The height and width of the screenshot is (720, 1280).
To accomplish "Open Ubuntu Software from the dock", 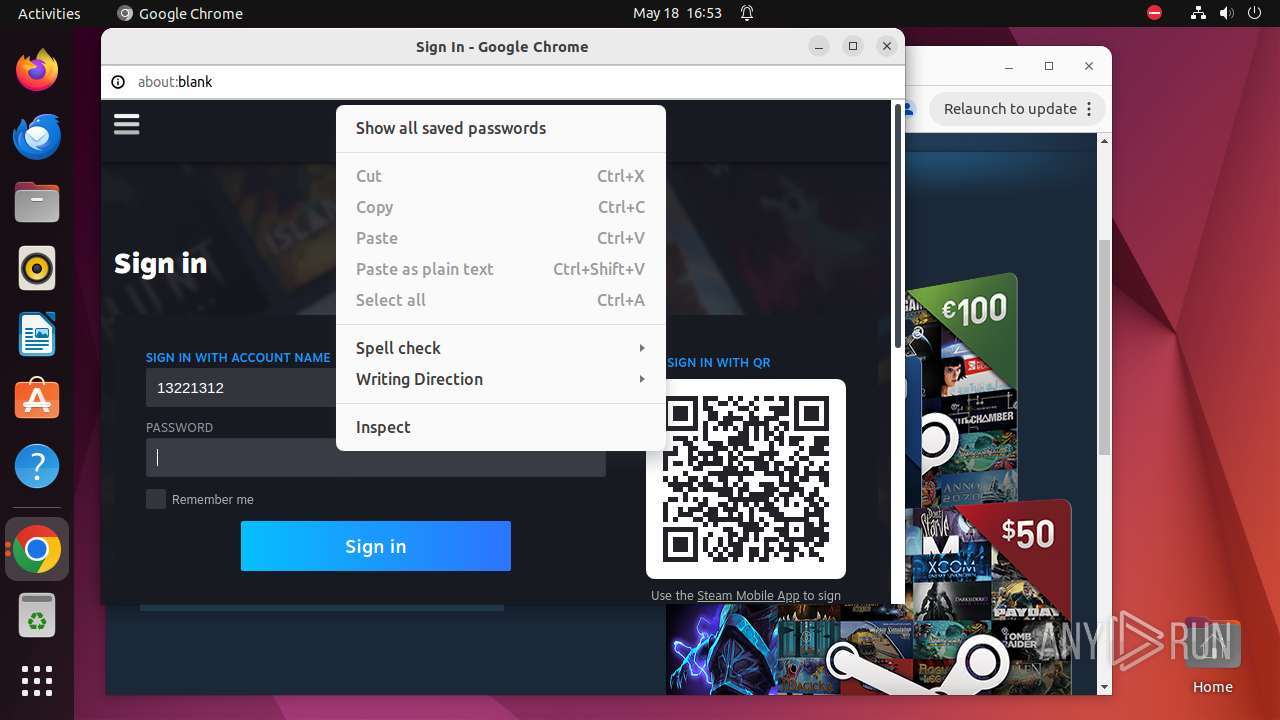I will pyautogui.click(x=37, y=400).
